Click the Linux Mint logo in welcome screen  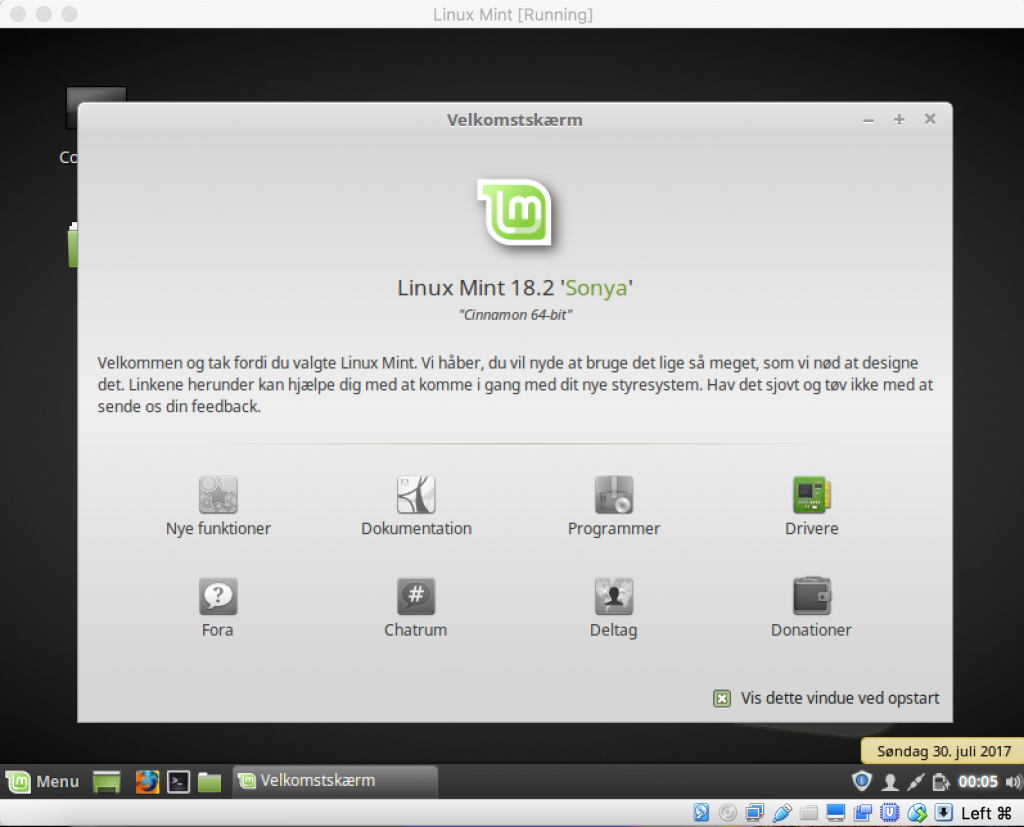pos(515,212)
